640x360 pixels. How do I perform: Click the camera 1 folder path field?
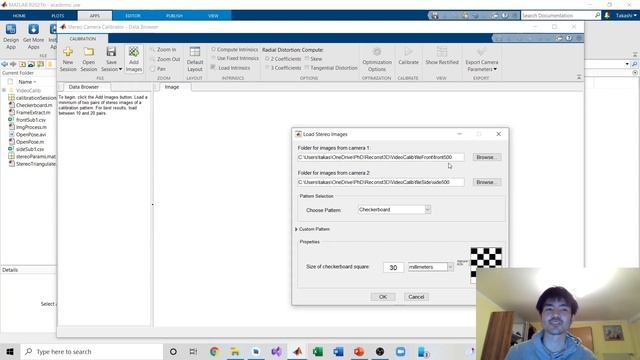pos(381,157)
